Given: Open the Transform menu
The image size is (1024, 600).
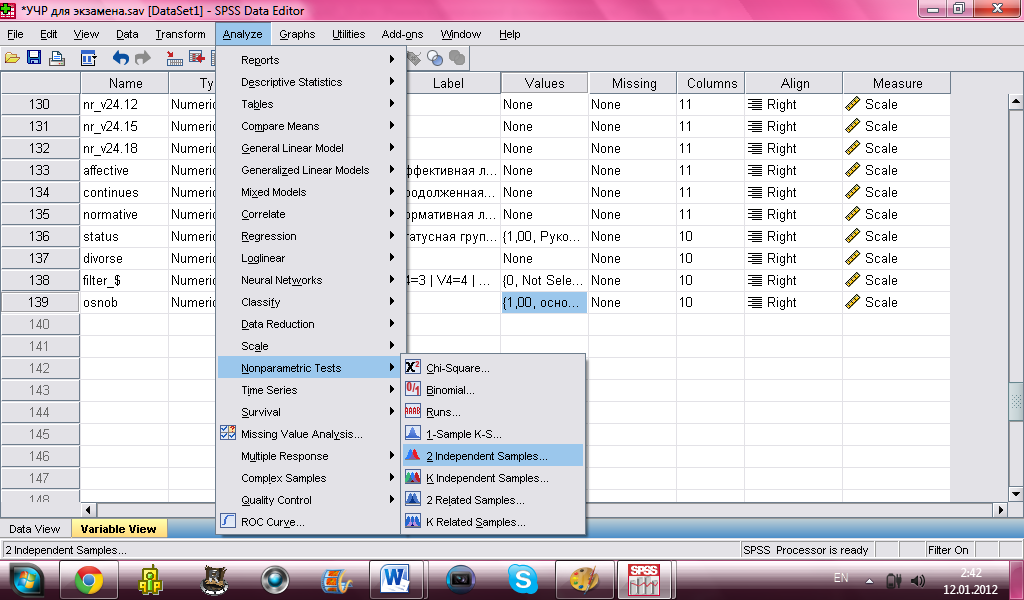Looking at the screenshot, I should [x=180, y=34].
